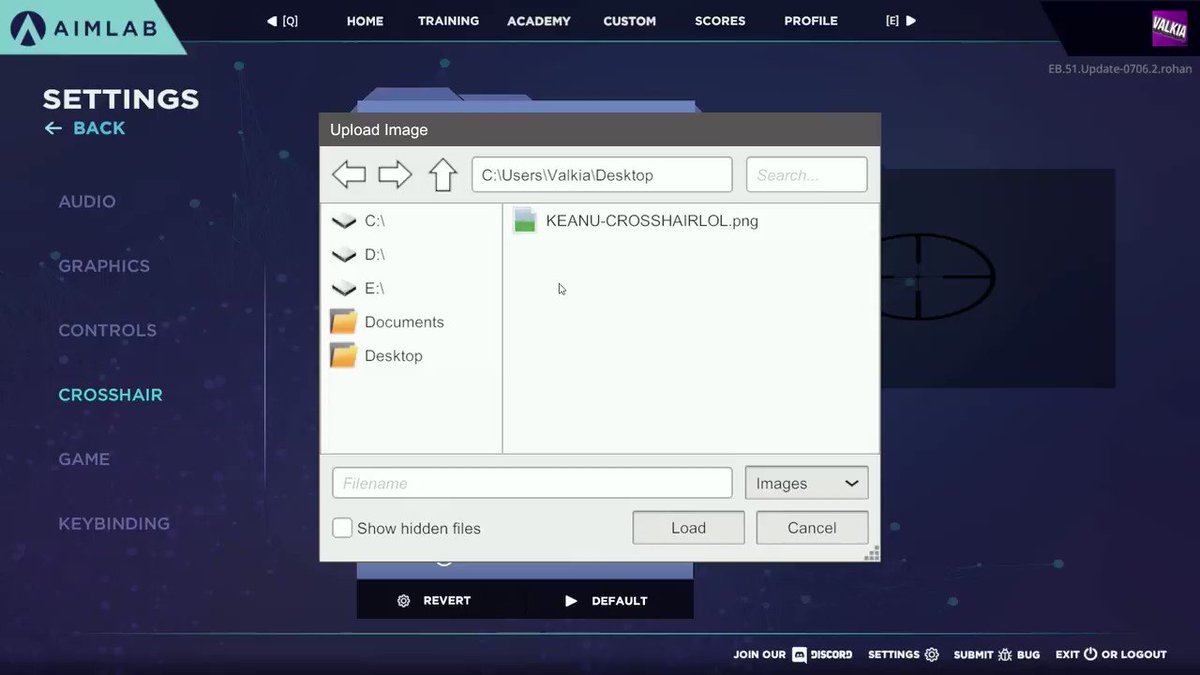Viewport: 1200px width, 675px height.
Task: Click the C:\ label in the sidebar
Action: click(x=375, y=221)
